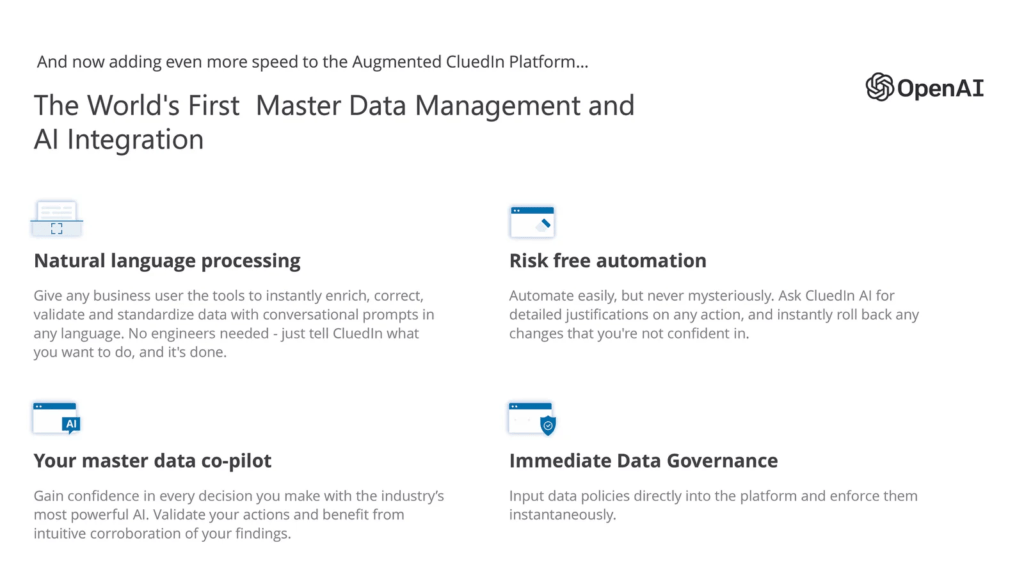1024x570 pixels.
Task: Click the Automate easily paragraph text
Action: tap(714, 315)
